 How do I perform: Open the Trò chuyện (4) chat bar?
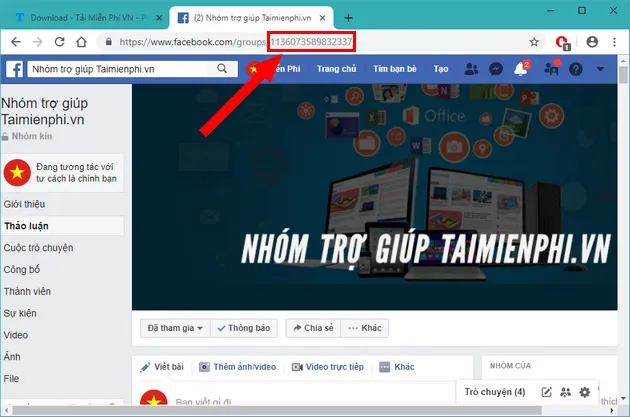coord(495,392)
